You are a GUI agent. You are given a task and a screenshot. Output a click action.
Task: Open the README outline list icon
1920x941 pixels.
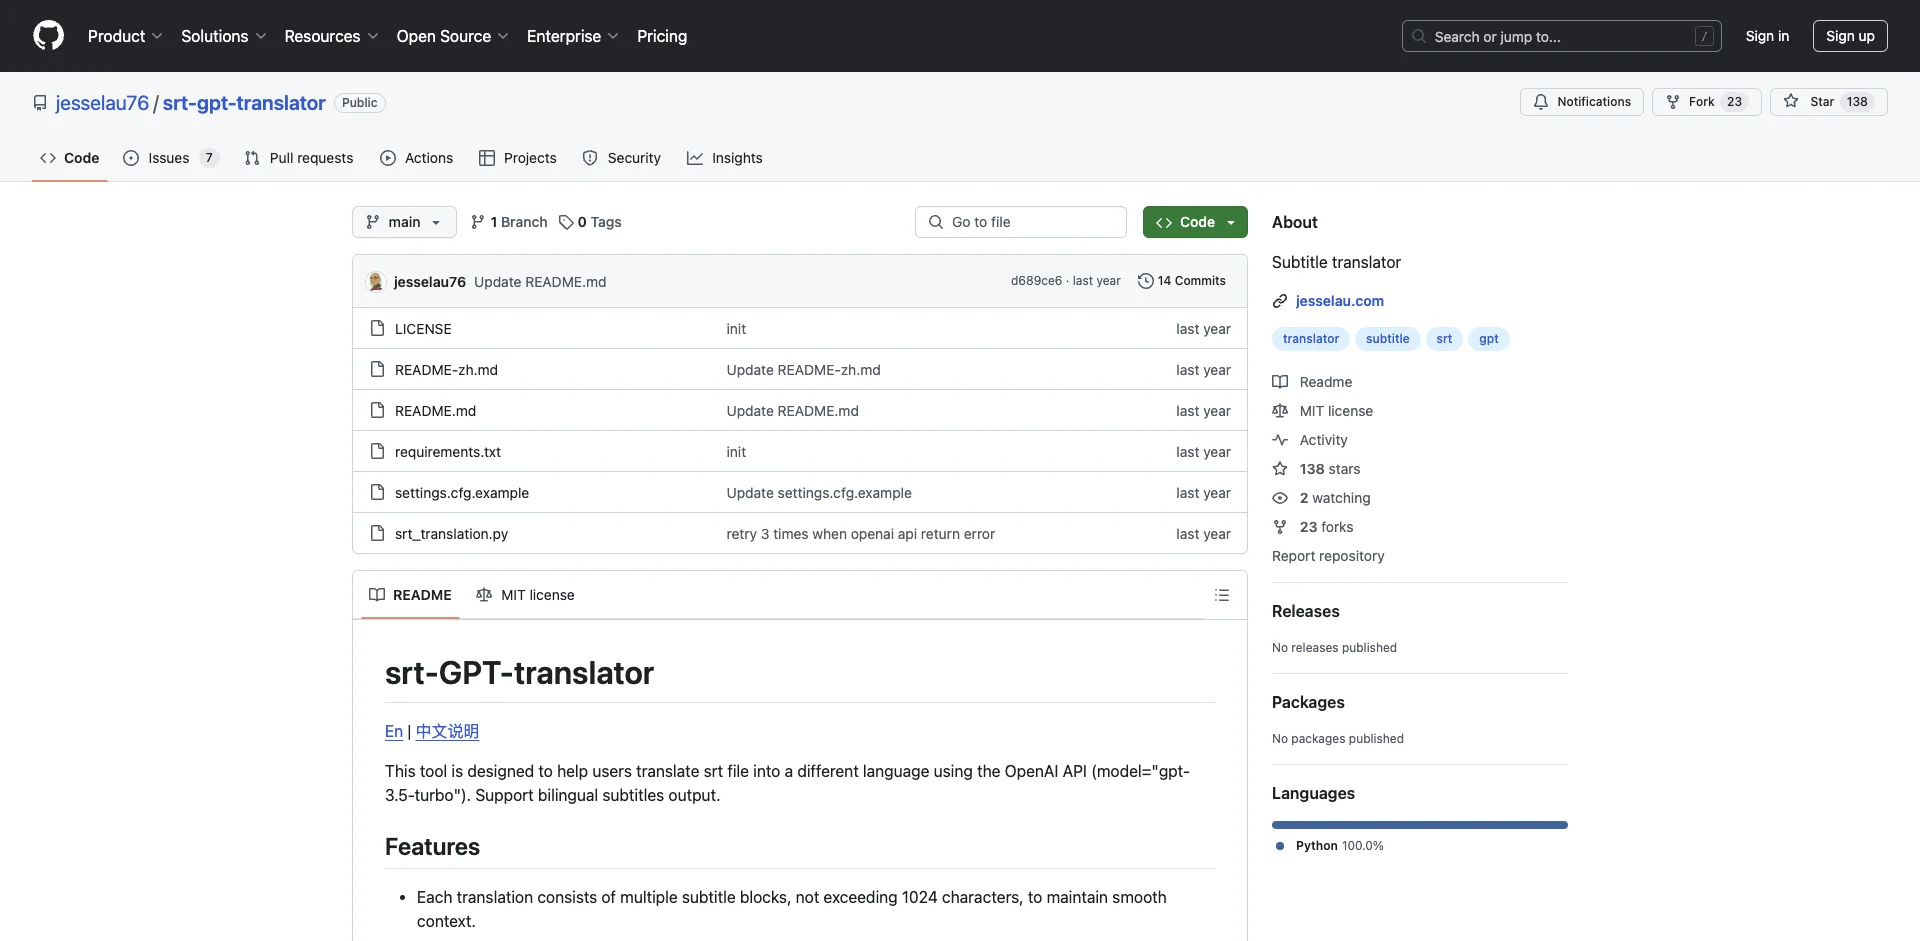click(1221, 595)
